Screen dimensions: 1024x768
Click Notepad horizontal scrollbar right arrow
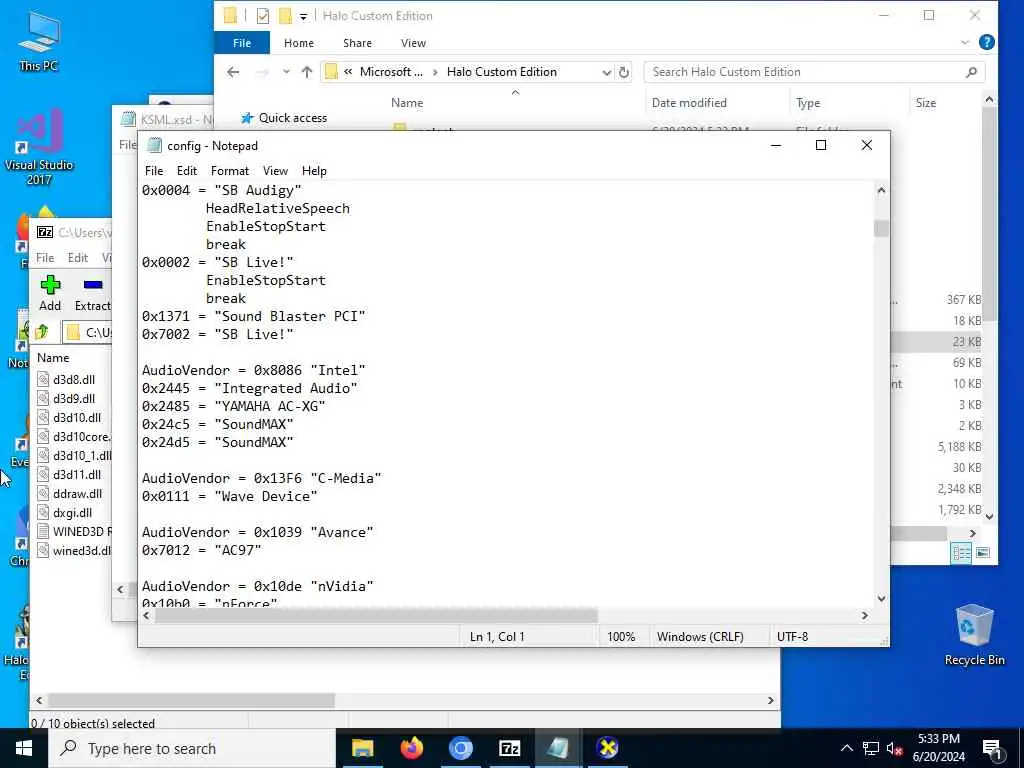(865, 615)
